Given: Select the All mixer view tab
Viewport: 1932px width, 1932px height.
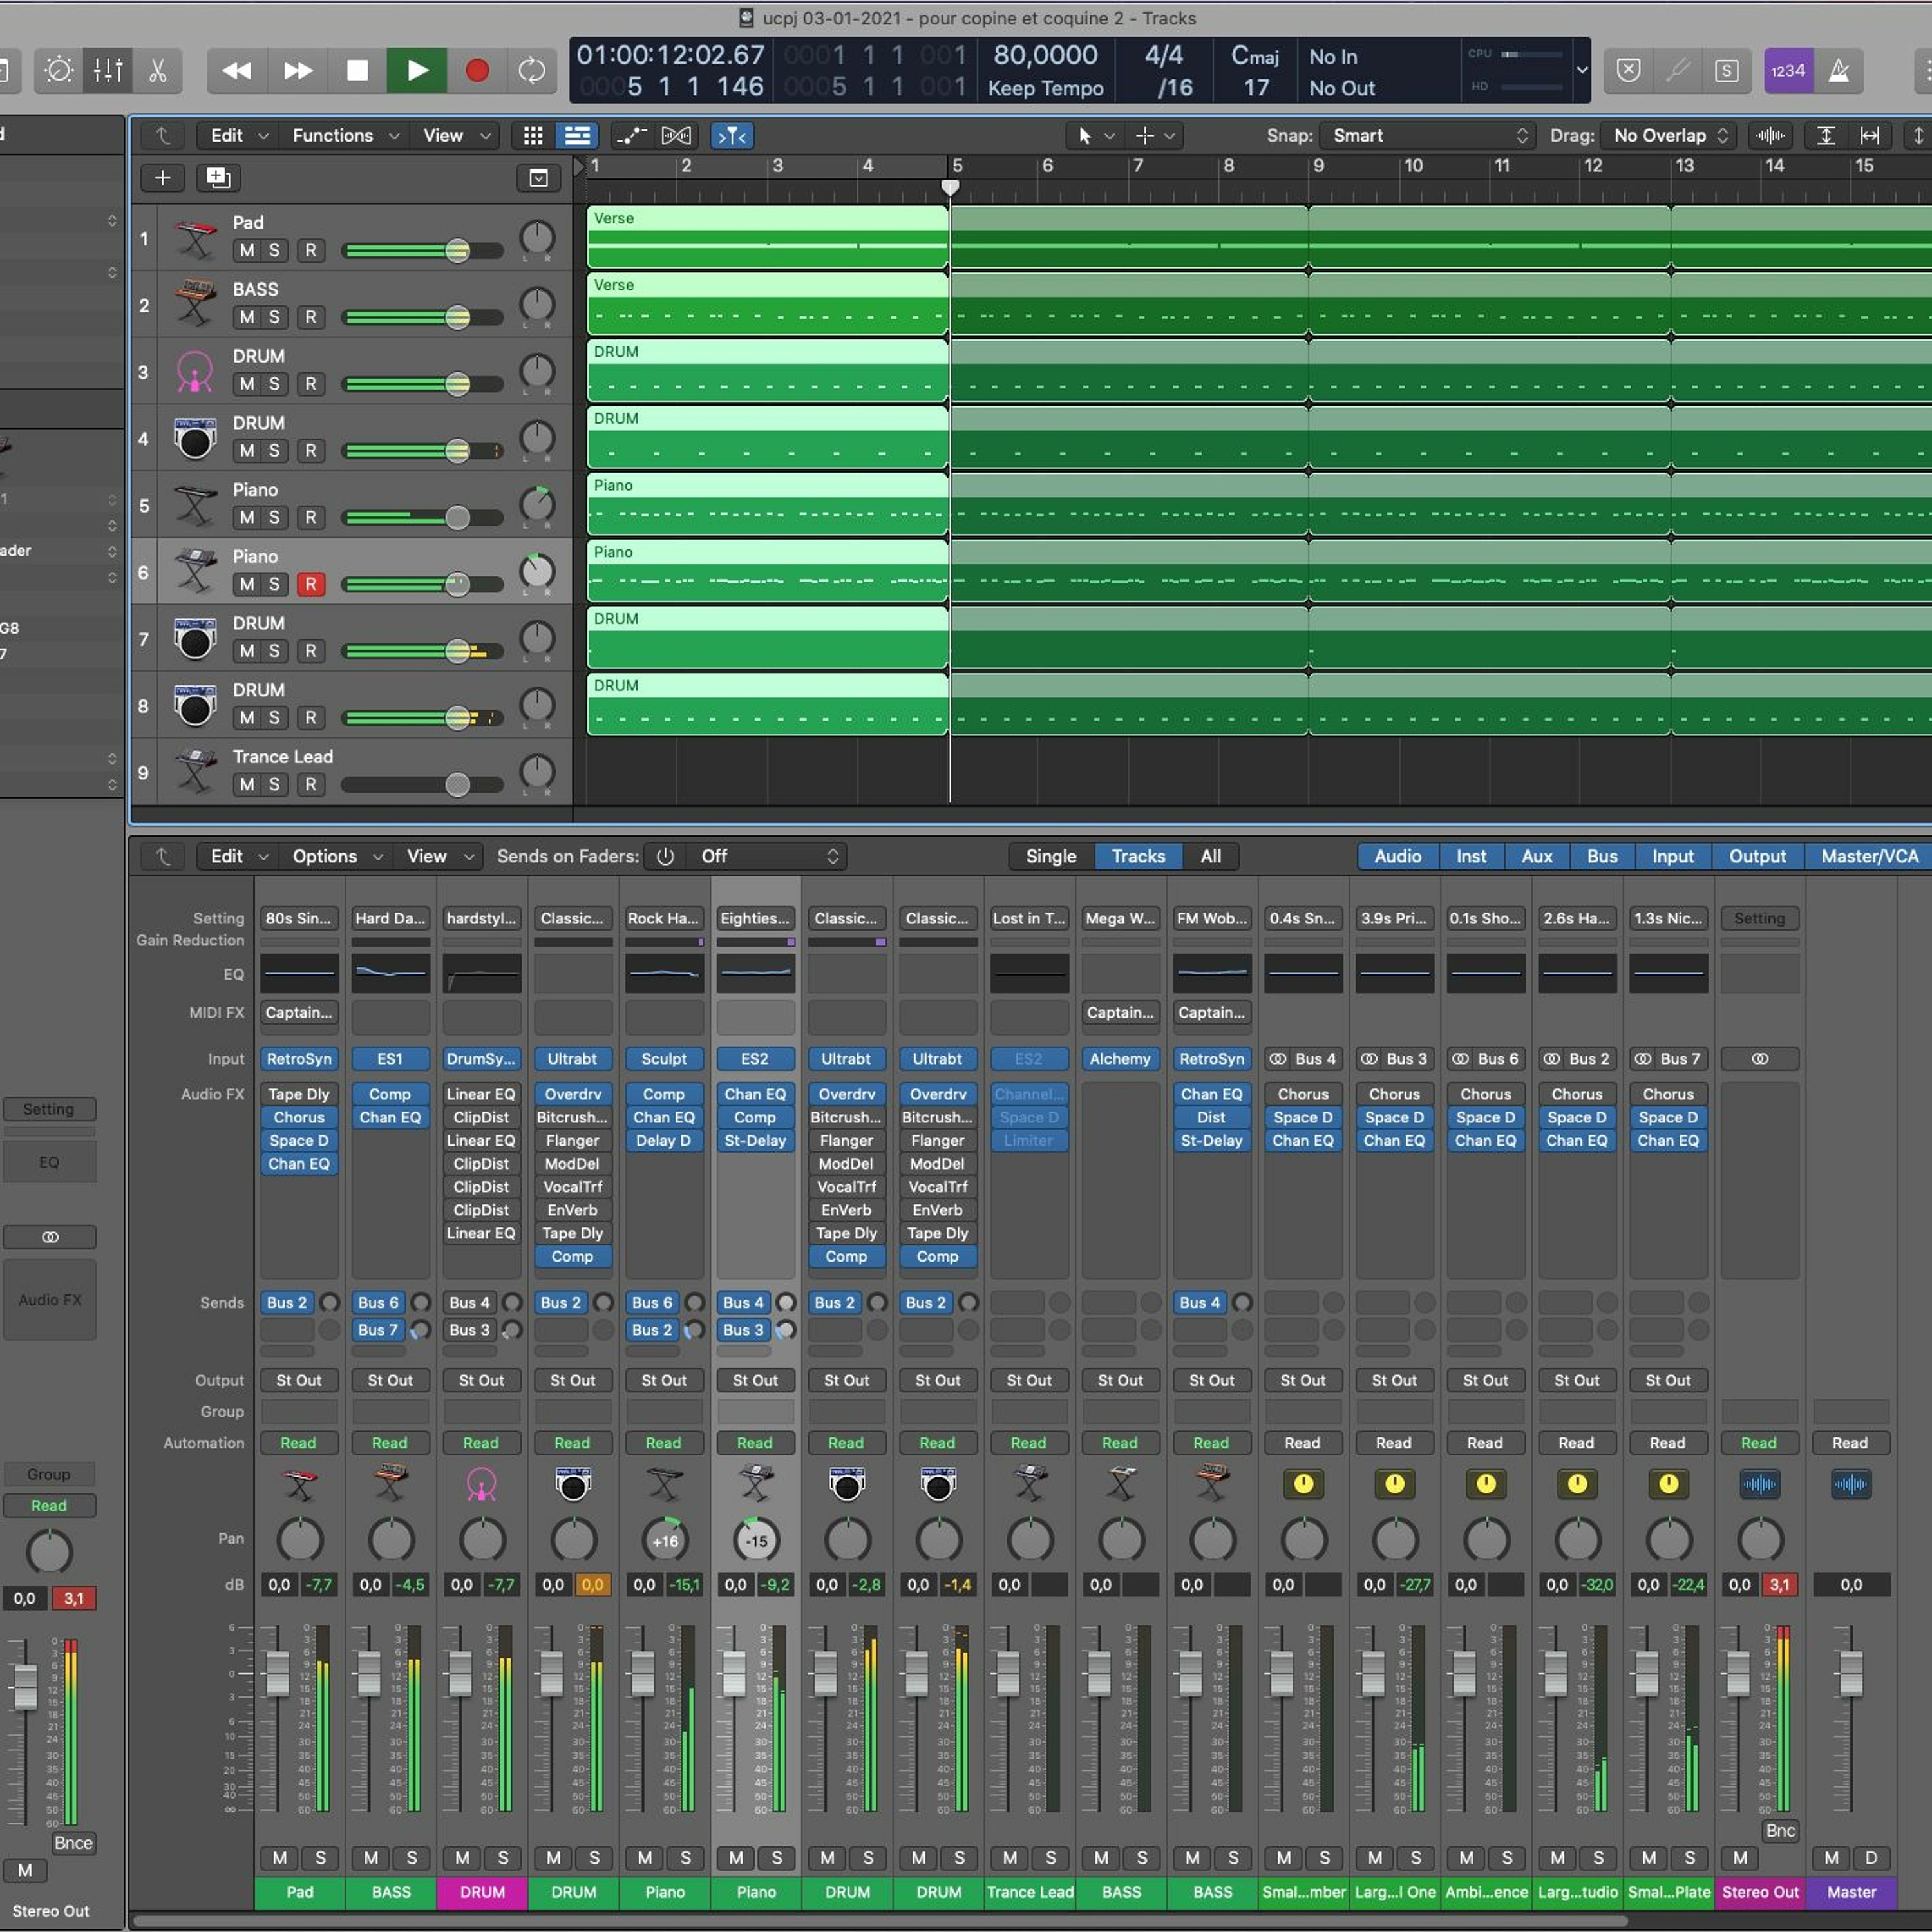Looking at the screenshot, I should (1210, 856).
